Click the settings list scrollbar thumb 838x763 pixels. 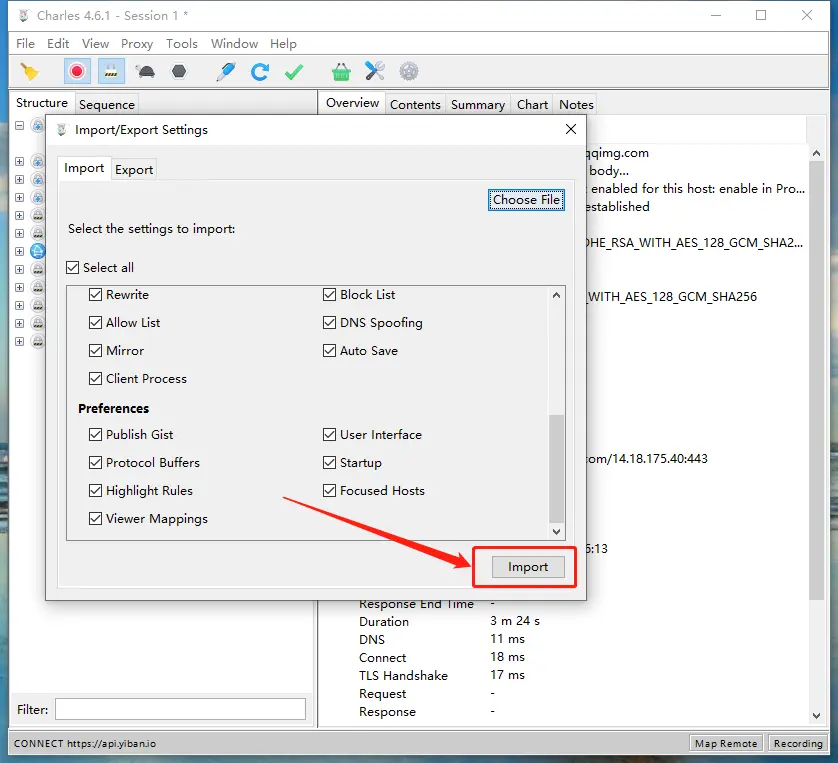(556, 468)
